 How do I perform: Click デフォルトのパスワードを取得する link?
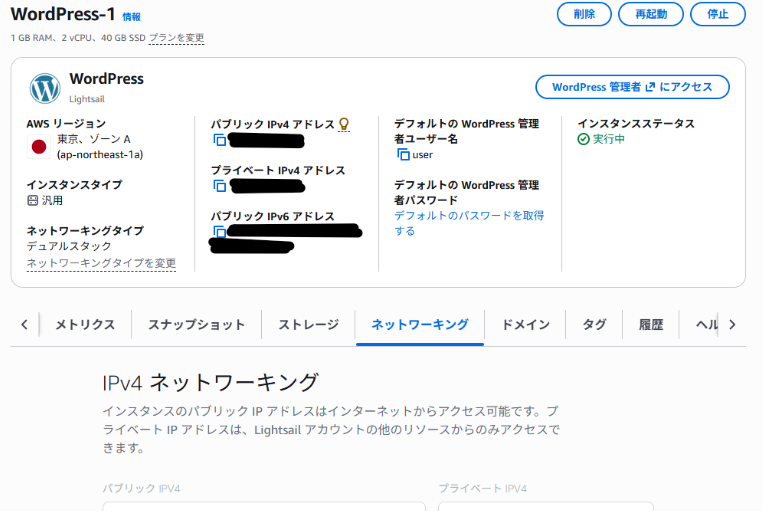[x=469, y=223]
